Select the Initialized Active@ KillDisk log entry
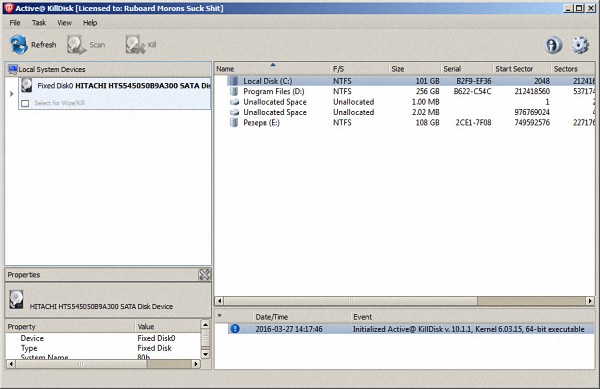 pos(411,329)
